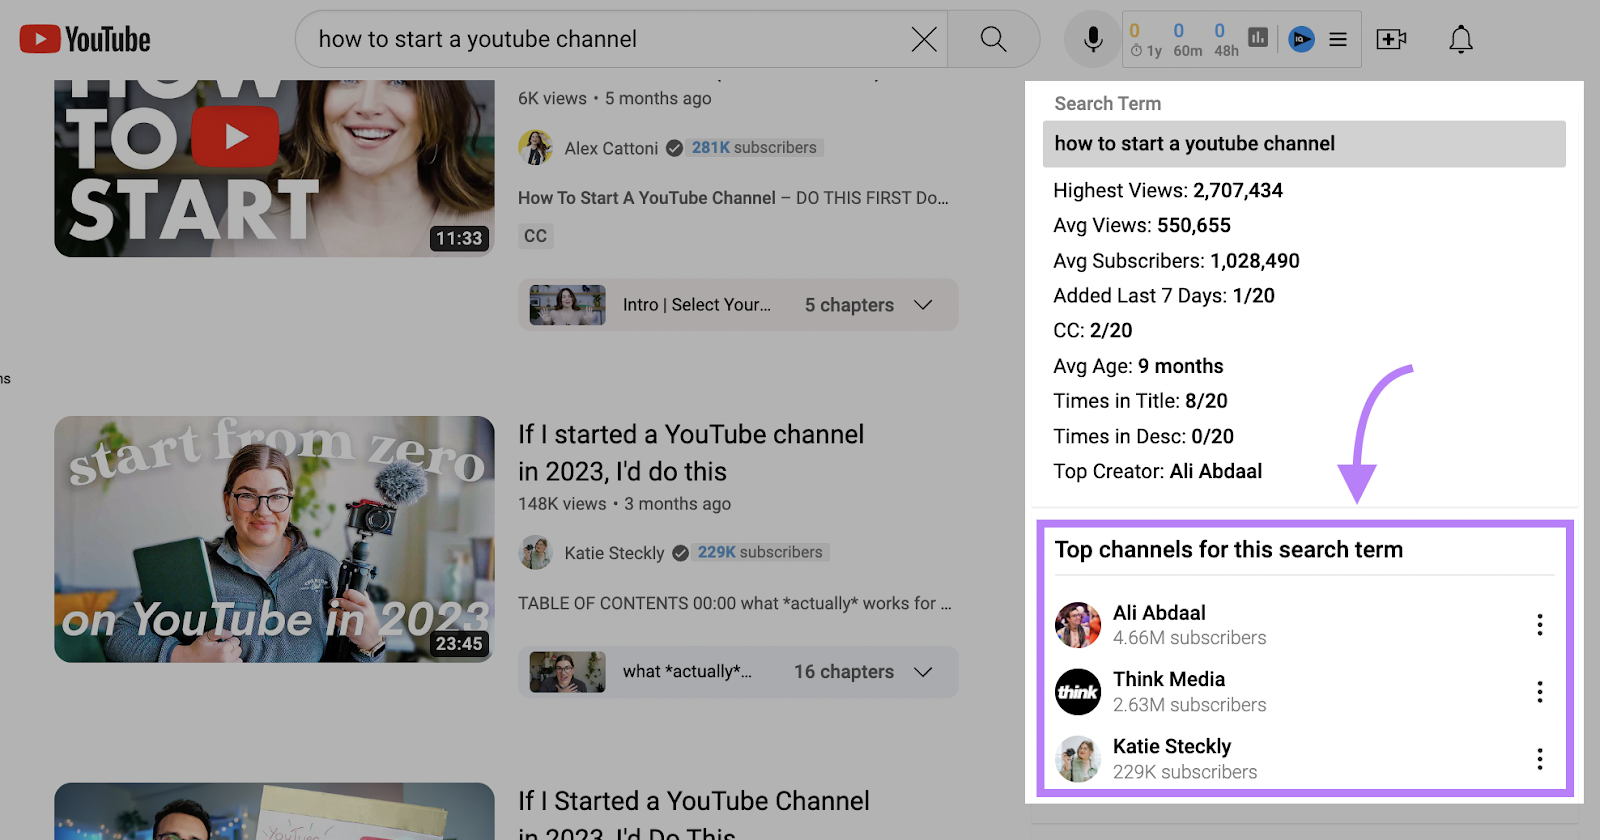This screenshot has height=840, width=1600.
Task: Open the vidIQ hamburger menu
Action: click(x=1338, y=39)
